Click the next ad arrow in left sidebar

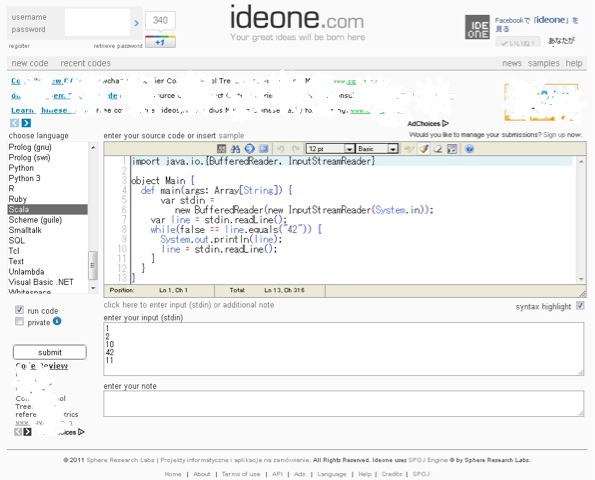click(27, 432)
